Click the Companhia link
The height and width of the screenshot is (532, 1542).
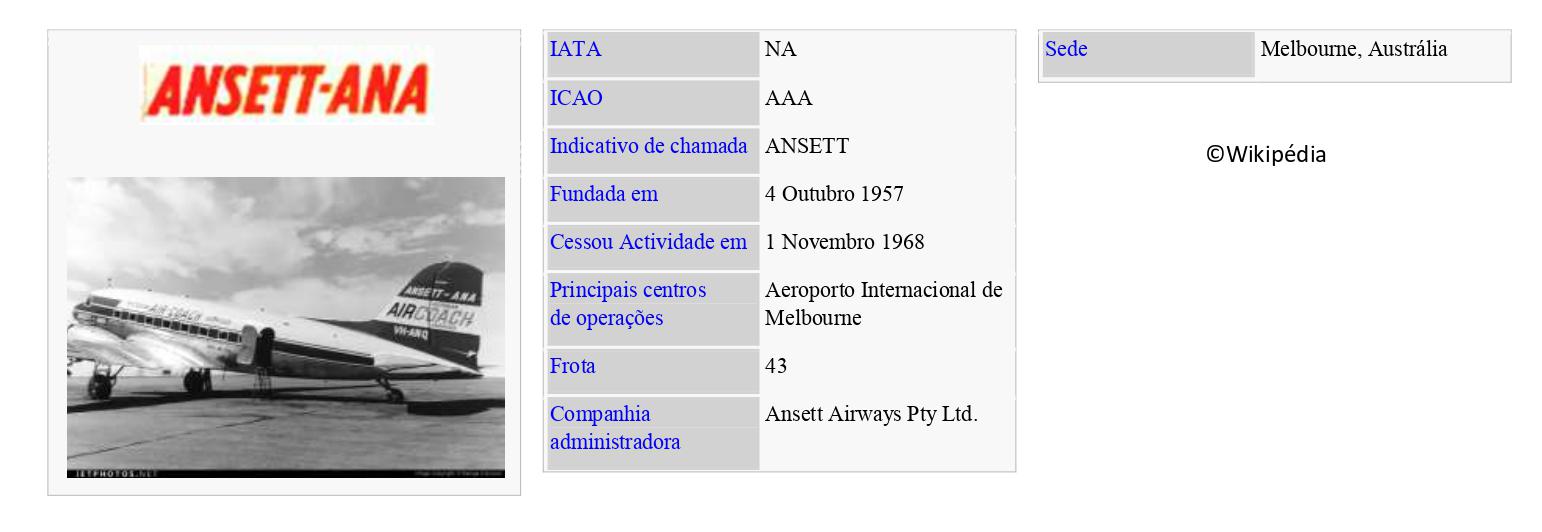tap(600, 414)
